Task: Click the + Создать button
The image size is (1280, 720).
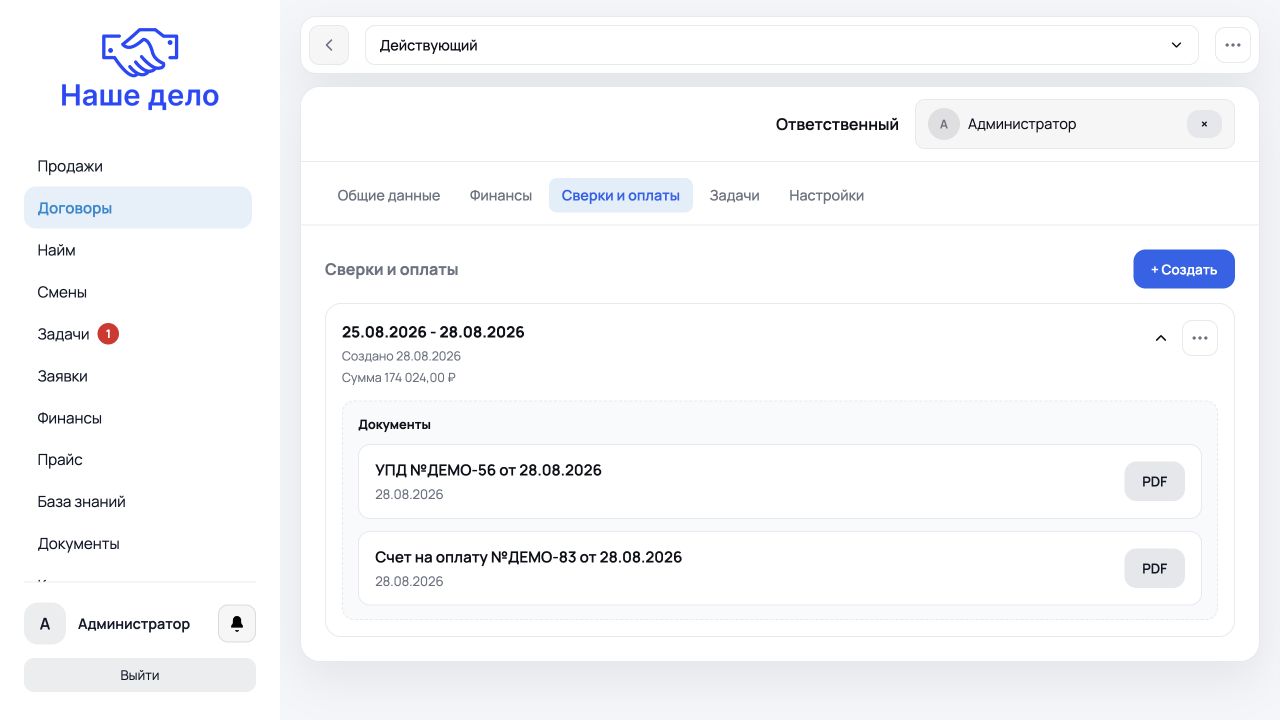Action: (x=1184, y=269)
